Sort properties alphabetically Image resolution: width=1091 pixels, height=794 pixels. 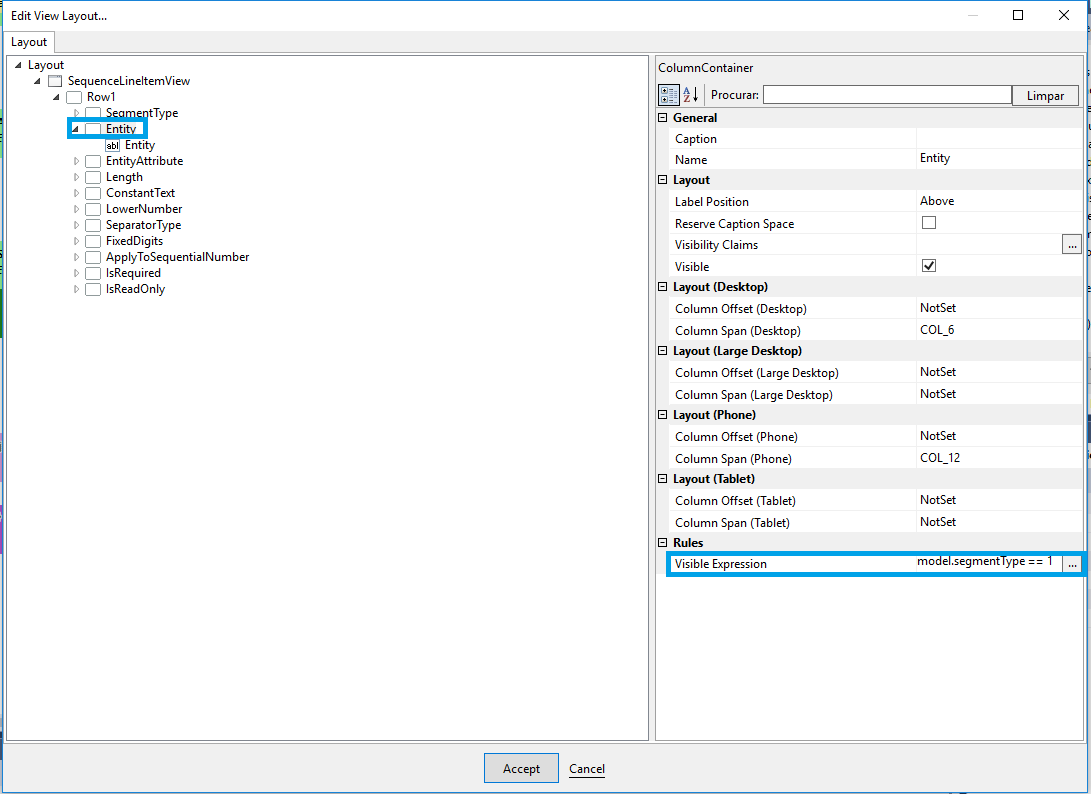pyautogui.click(x=690, y=95)
